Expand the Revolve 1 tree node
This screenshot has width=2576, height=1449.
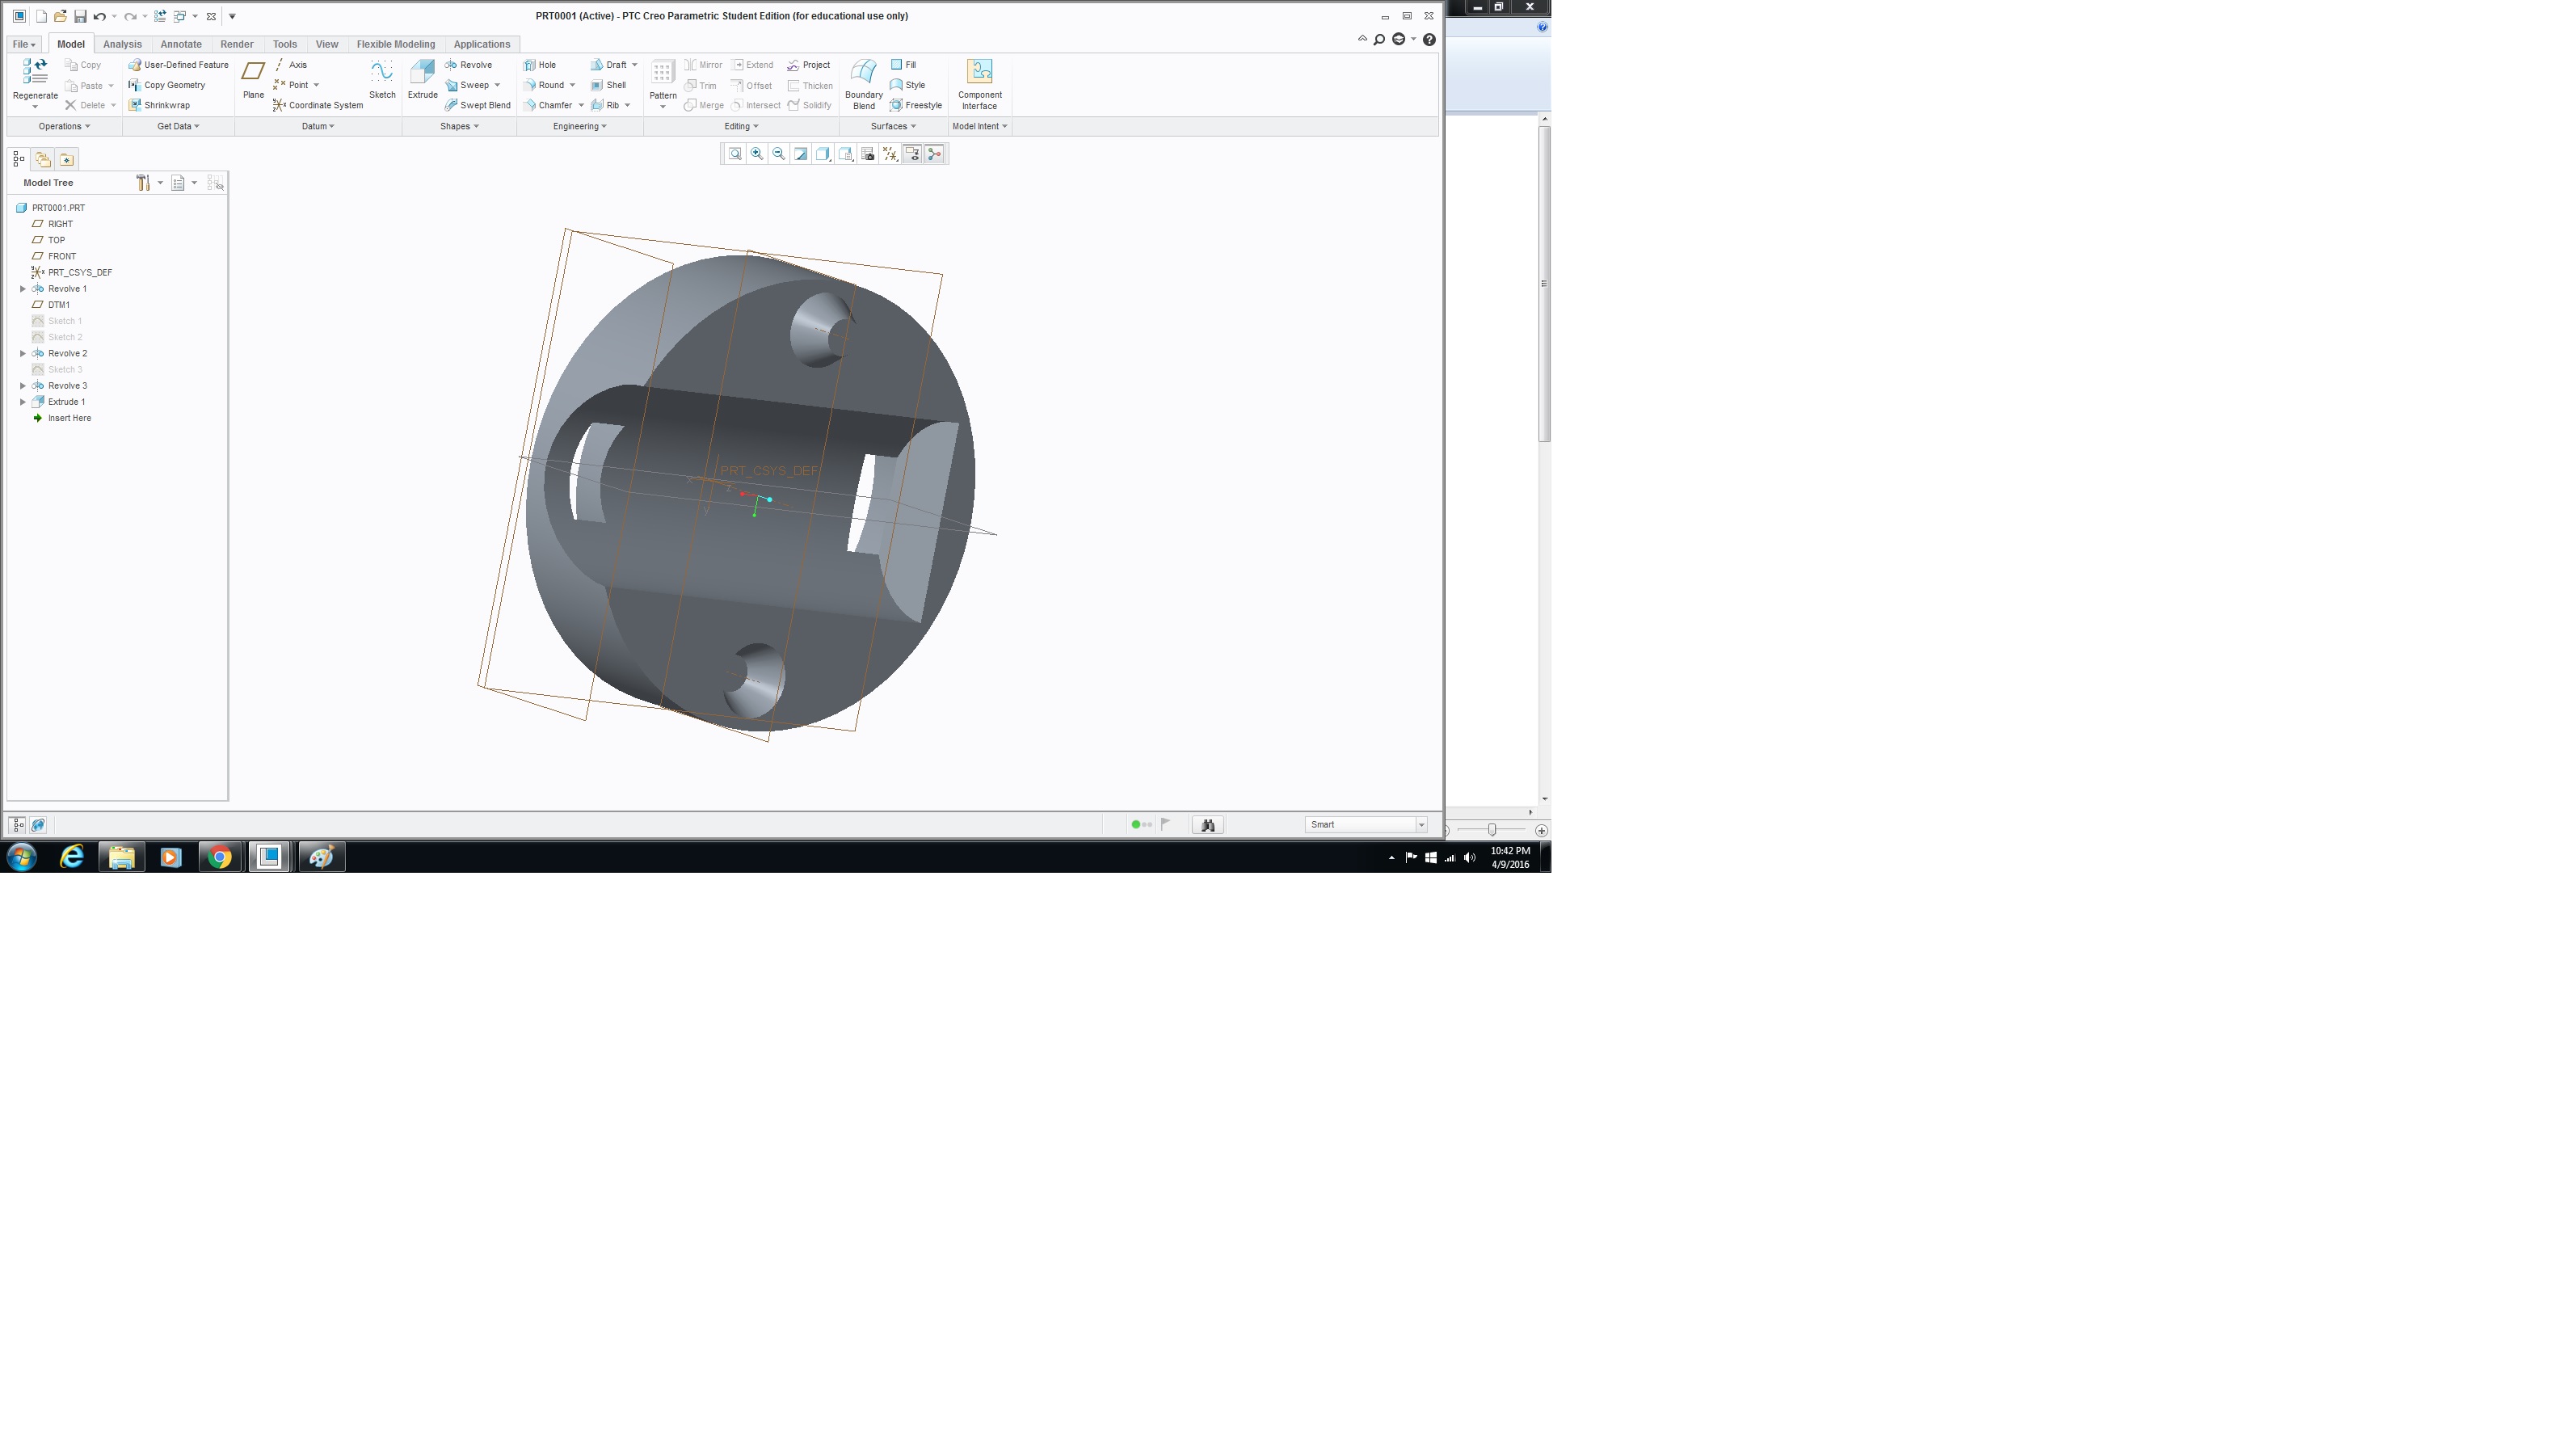pyautogui.click(x=23, y=289)
